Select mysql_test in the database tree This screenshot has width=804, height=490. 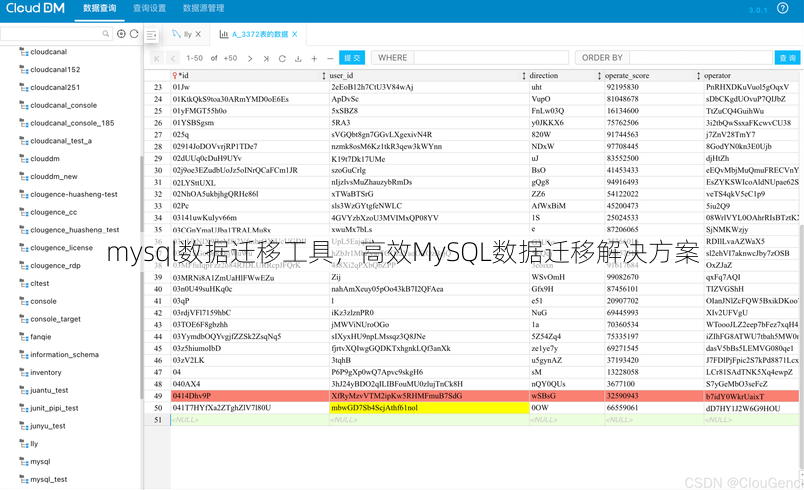[49, 479]
